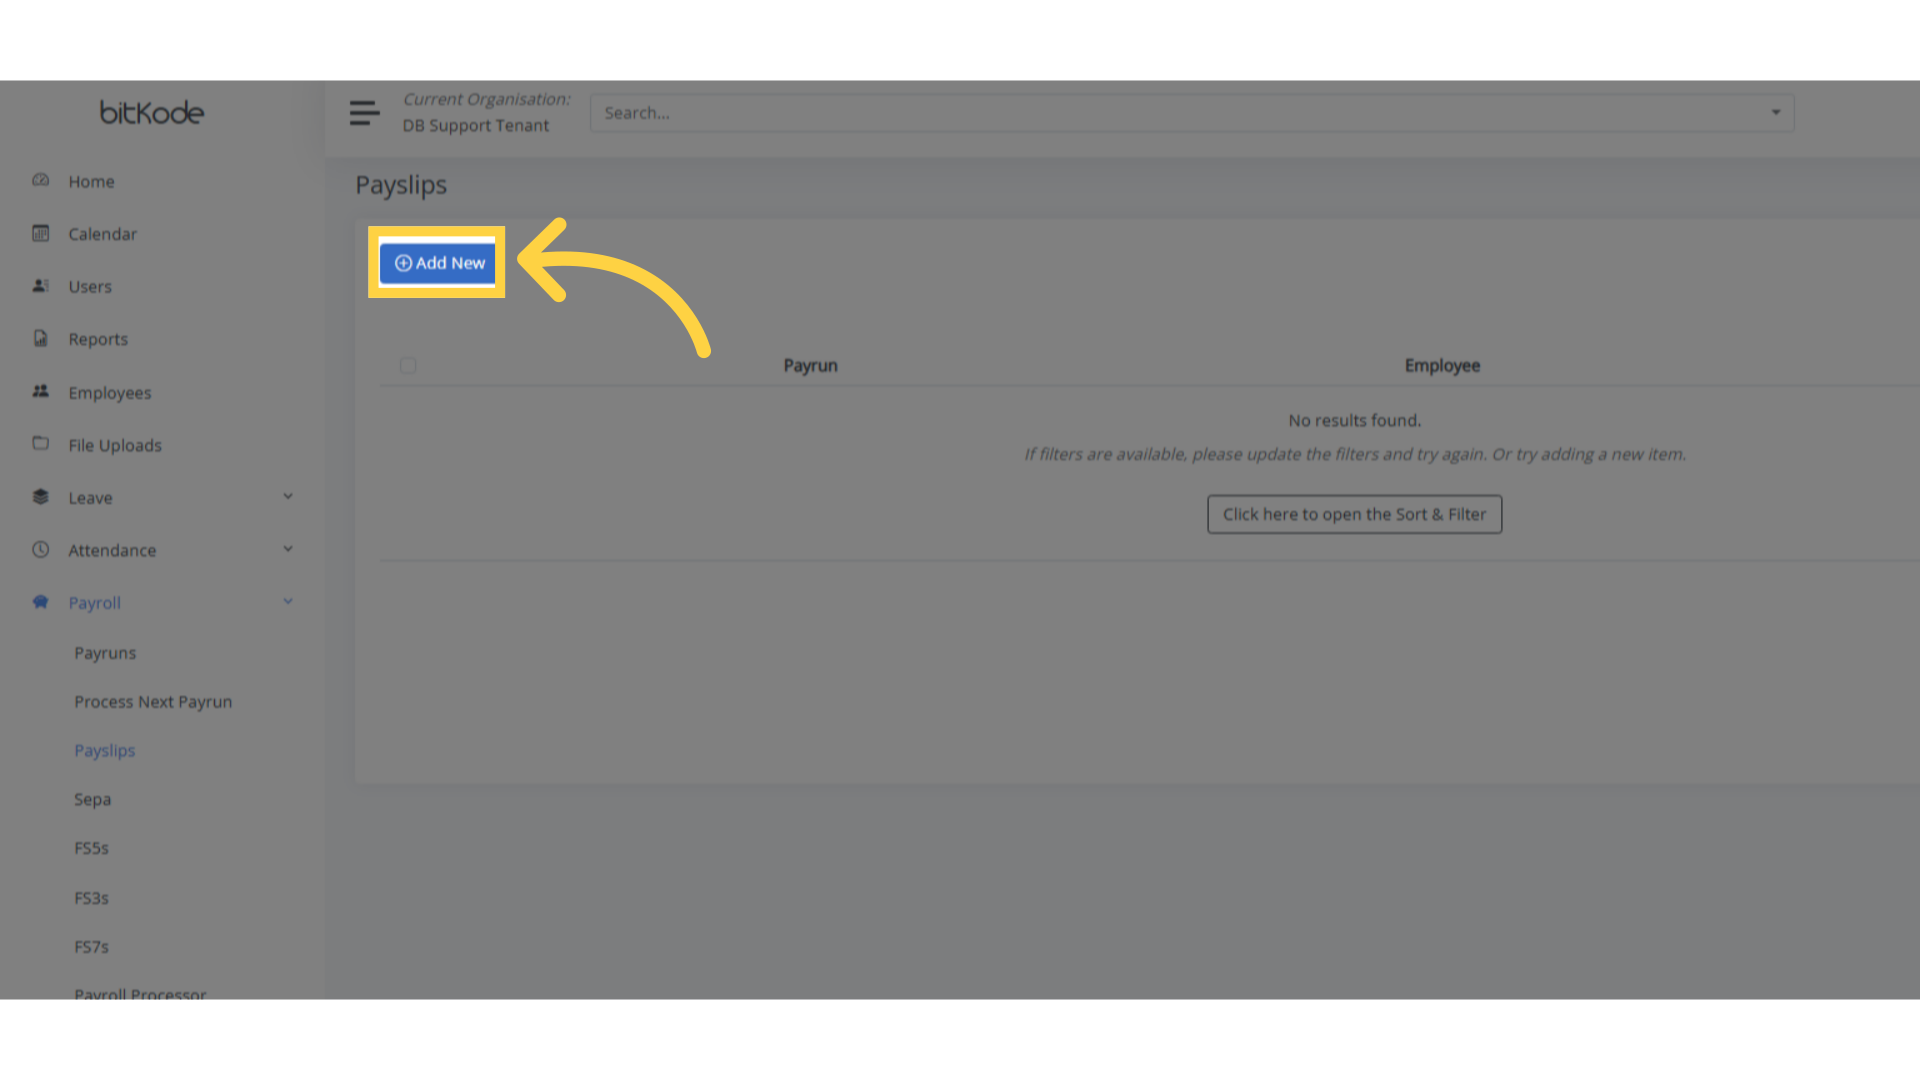1920x1080 pixels.
Task: Click the Attendance clock icon
Action: coord(40,549)
